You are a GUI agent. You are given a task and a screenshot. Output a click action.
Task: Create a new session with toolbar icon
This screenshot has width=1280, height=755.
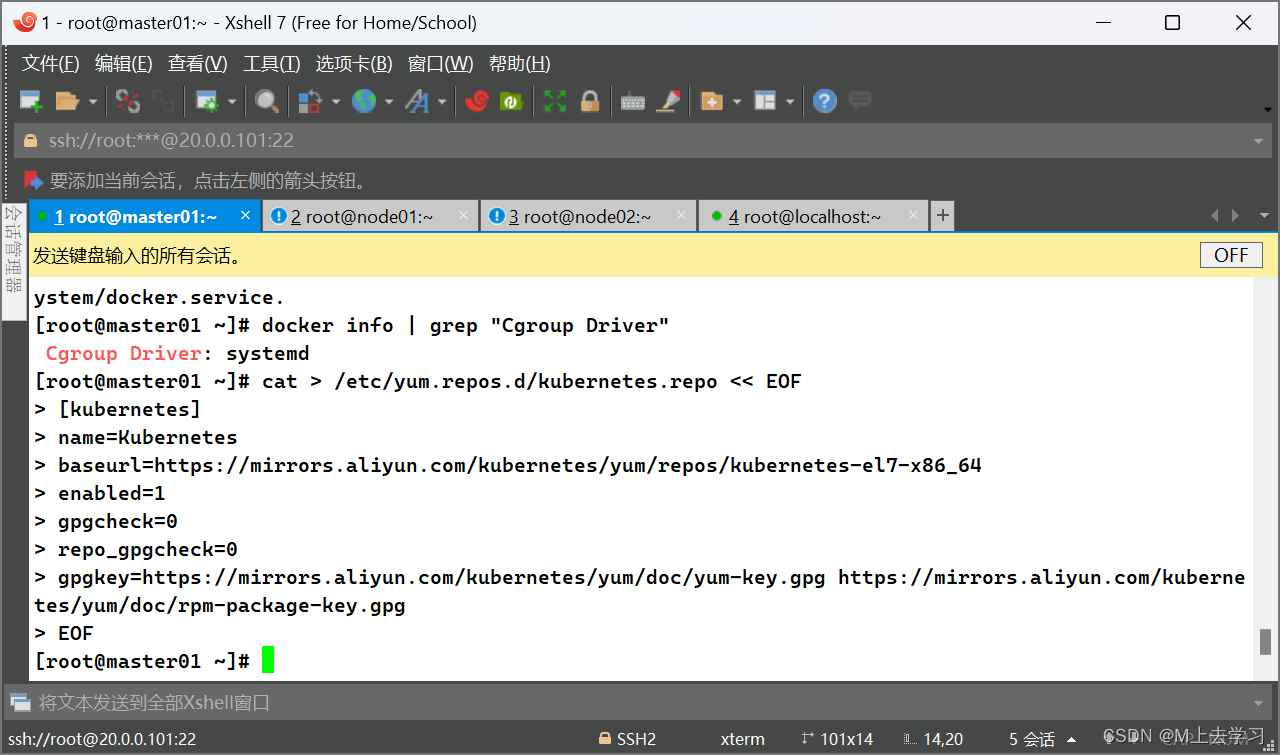[x=31, y=101]
